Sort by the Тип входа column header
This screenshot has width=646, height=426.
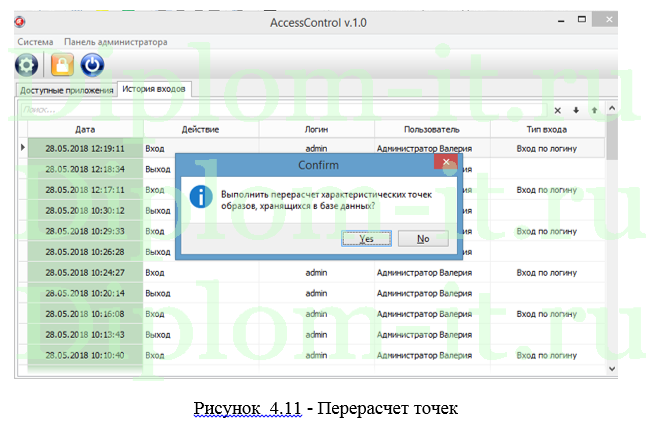pyautogui.click(x=547, y=129)
